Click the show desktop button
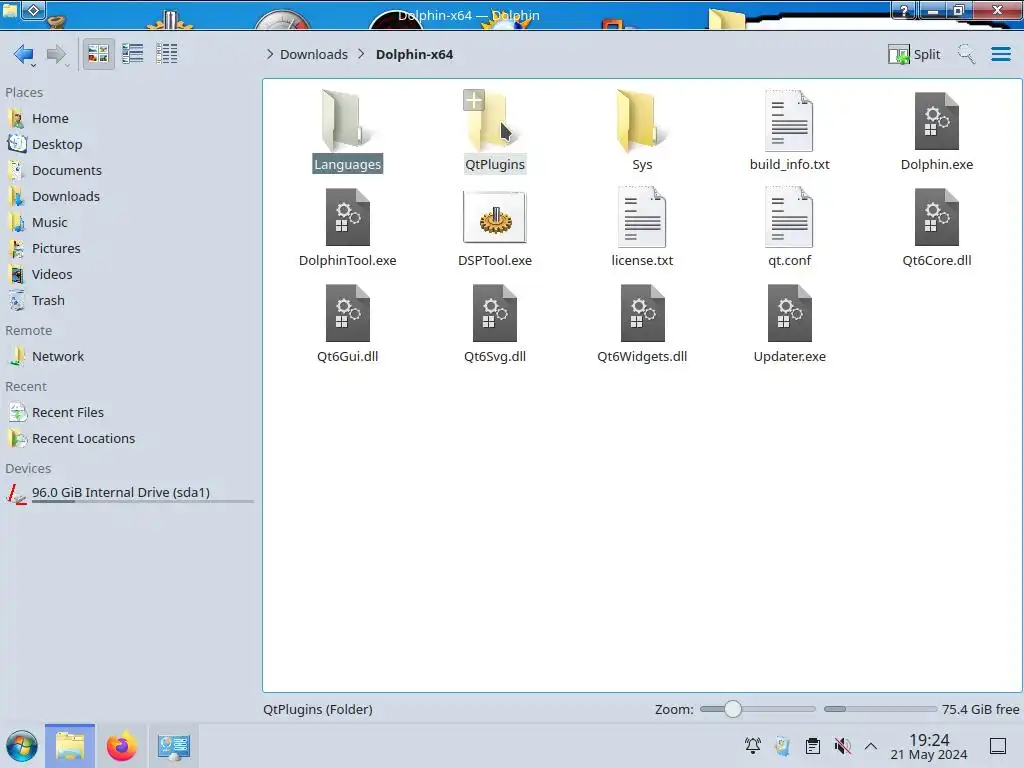 [x=997, y=745]
